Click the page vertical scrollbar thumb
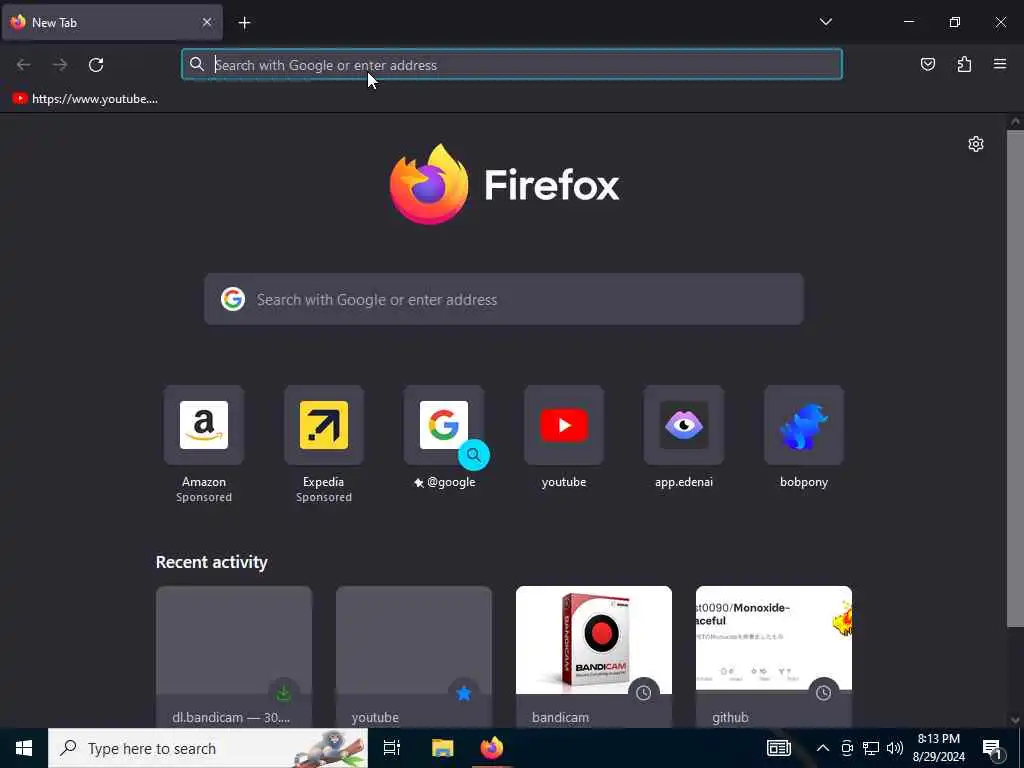The image size is (1024, 768). tap(1015, 379)
